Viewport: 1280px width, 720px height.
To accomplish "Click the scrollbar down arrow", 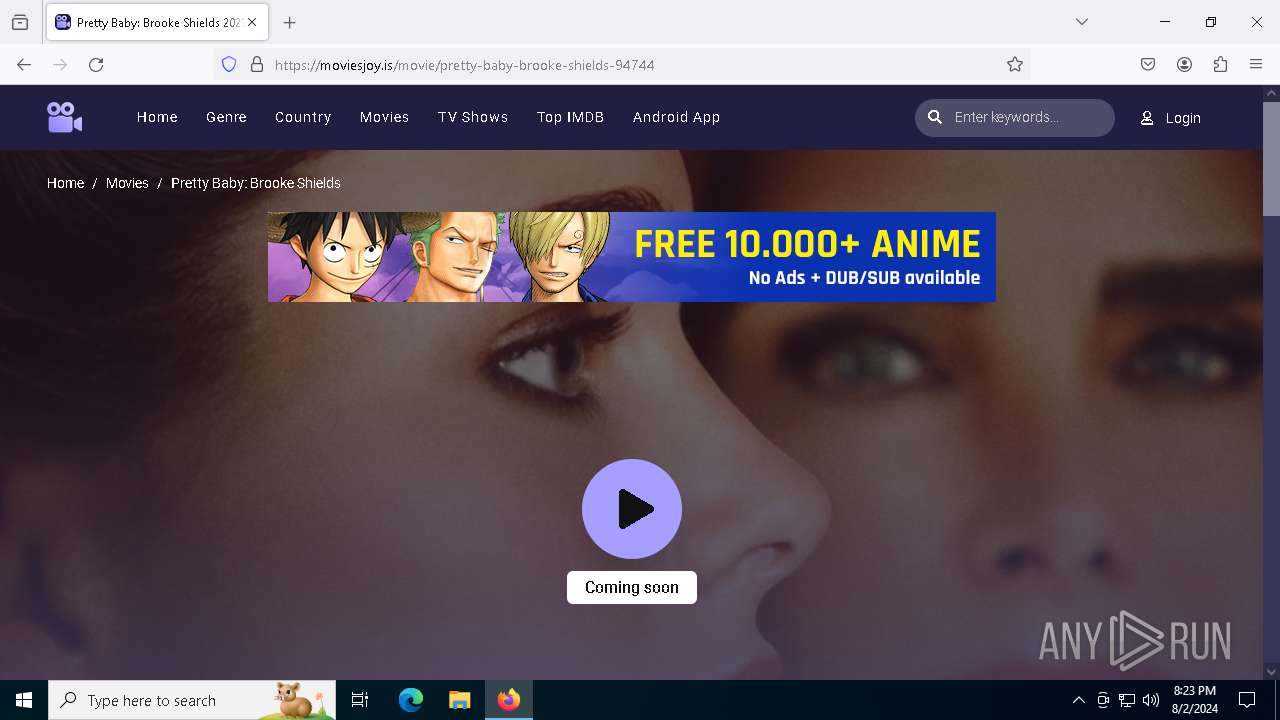I will (1271, 672).
